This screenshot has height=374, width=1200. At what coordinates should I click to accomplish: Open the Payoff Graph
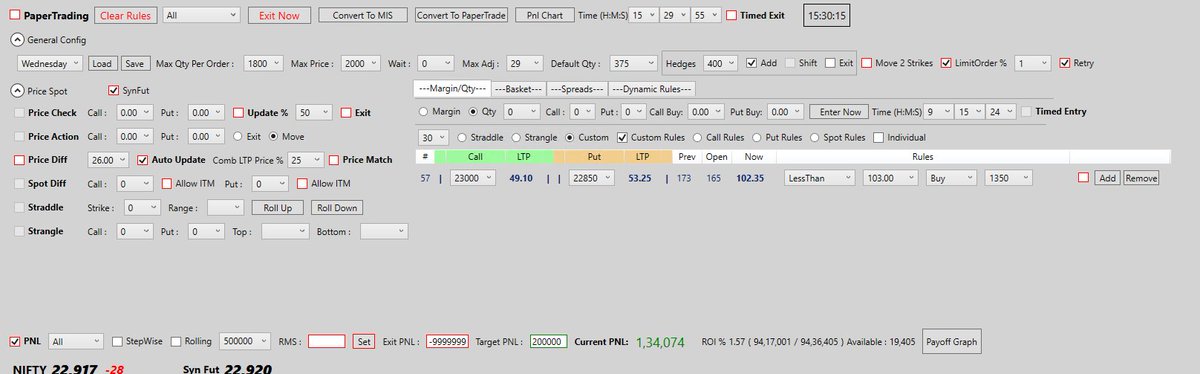pyautogui.click(x=951, y=341)
